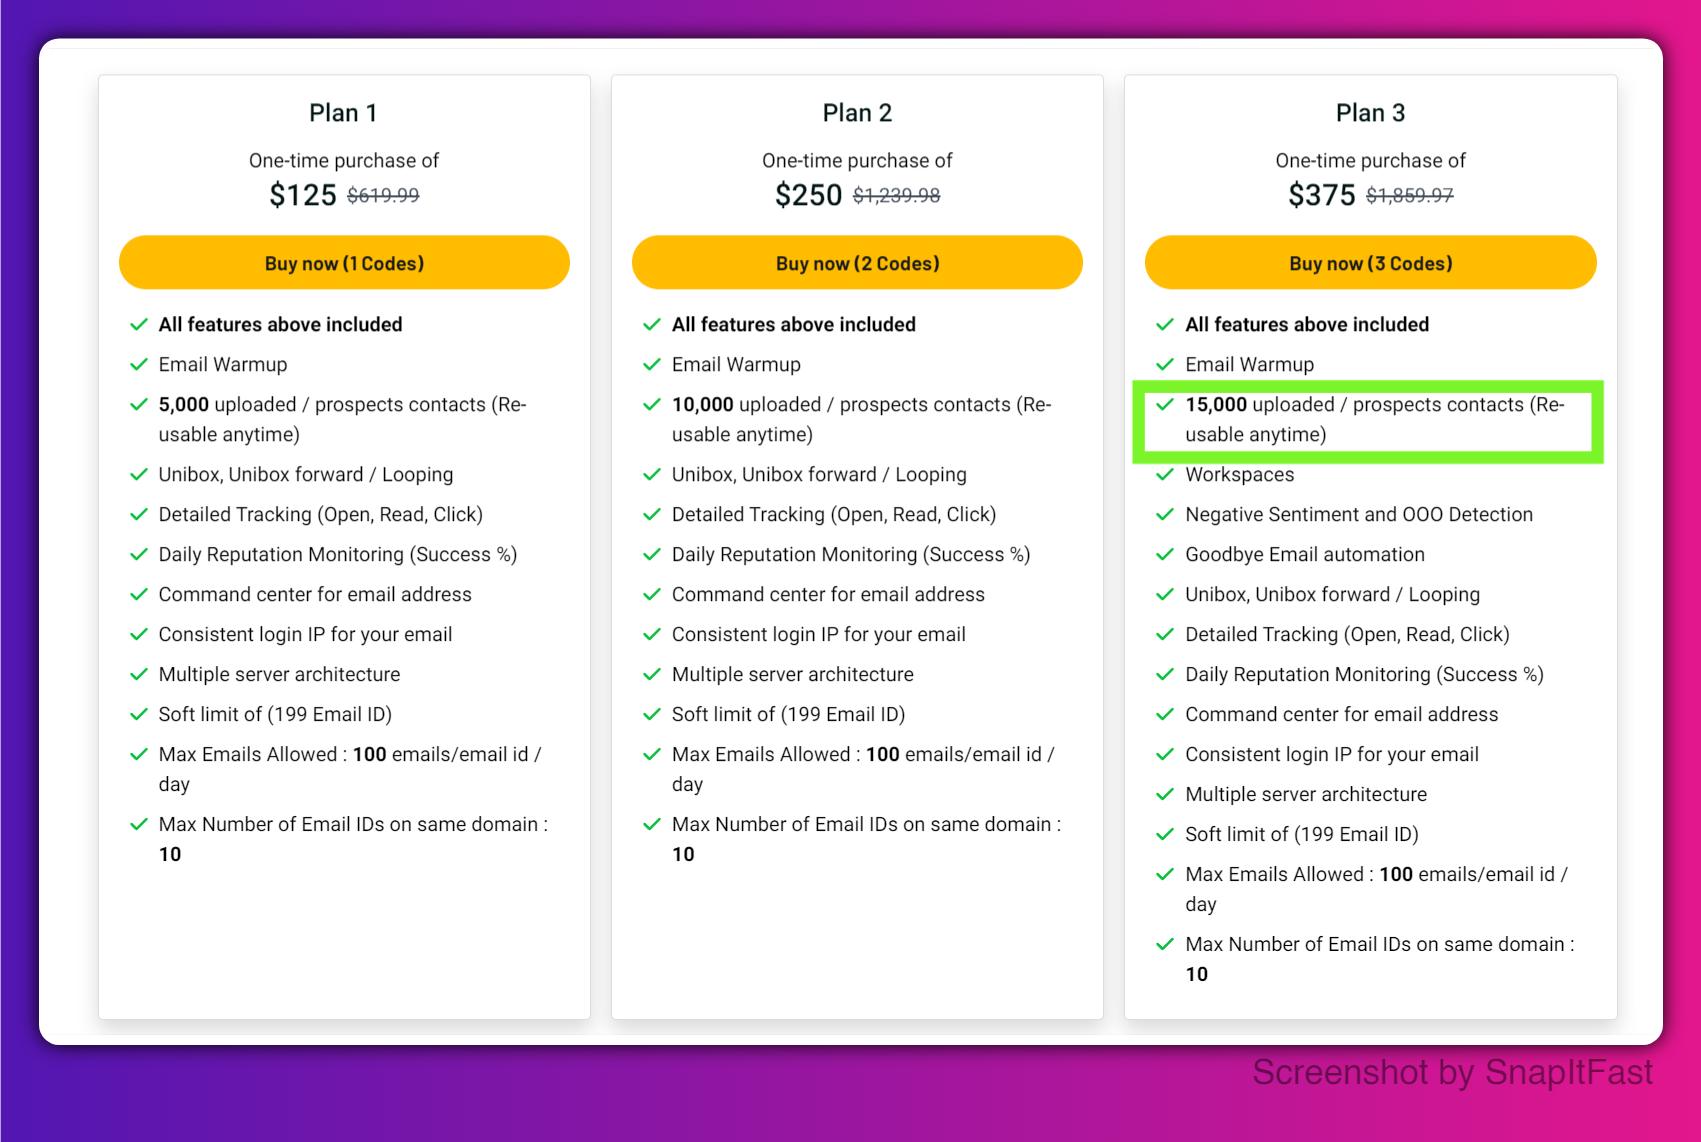This screenshot has height=1142, width=1701.
Task: Click the $125 price in Plan 1
Action: 302,195
